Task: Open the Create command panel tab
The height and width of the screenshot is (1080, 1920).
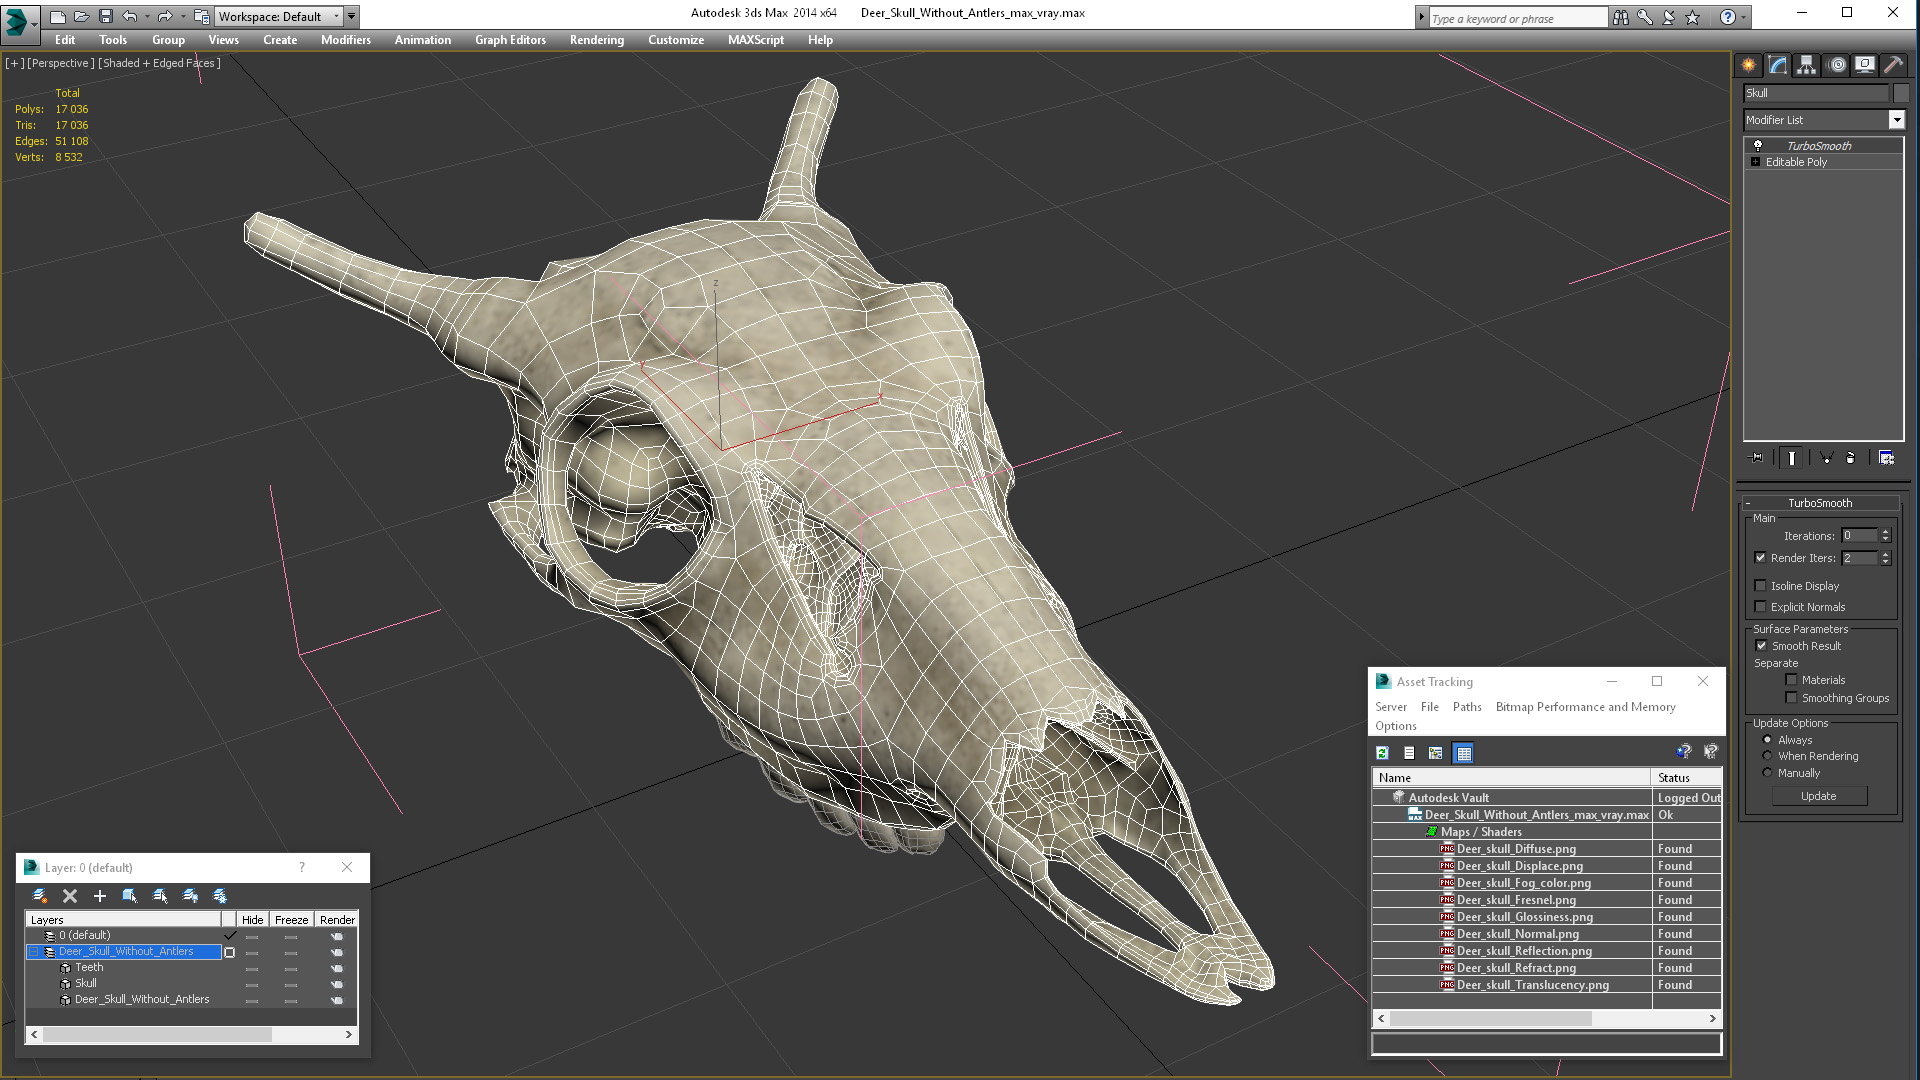Action: pos(1748,65)
